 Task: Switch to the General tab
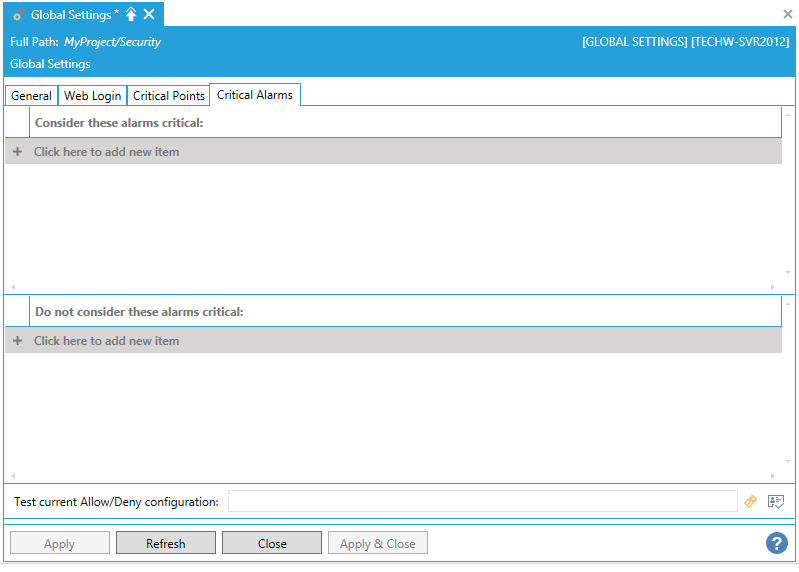point(31,96)
